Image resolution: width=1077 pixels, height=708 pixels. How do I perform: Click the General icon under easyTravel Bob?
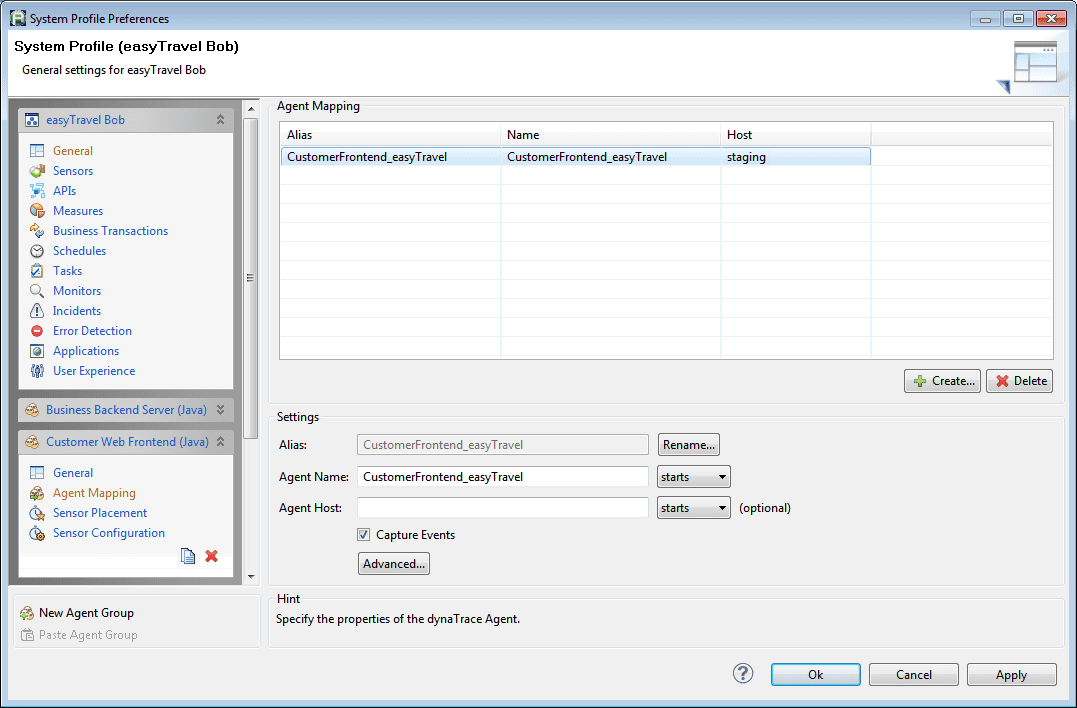[x=37, y=150]
